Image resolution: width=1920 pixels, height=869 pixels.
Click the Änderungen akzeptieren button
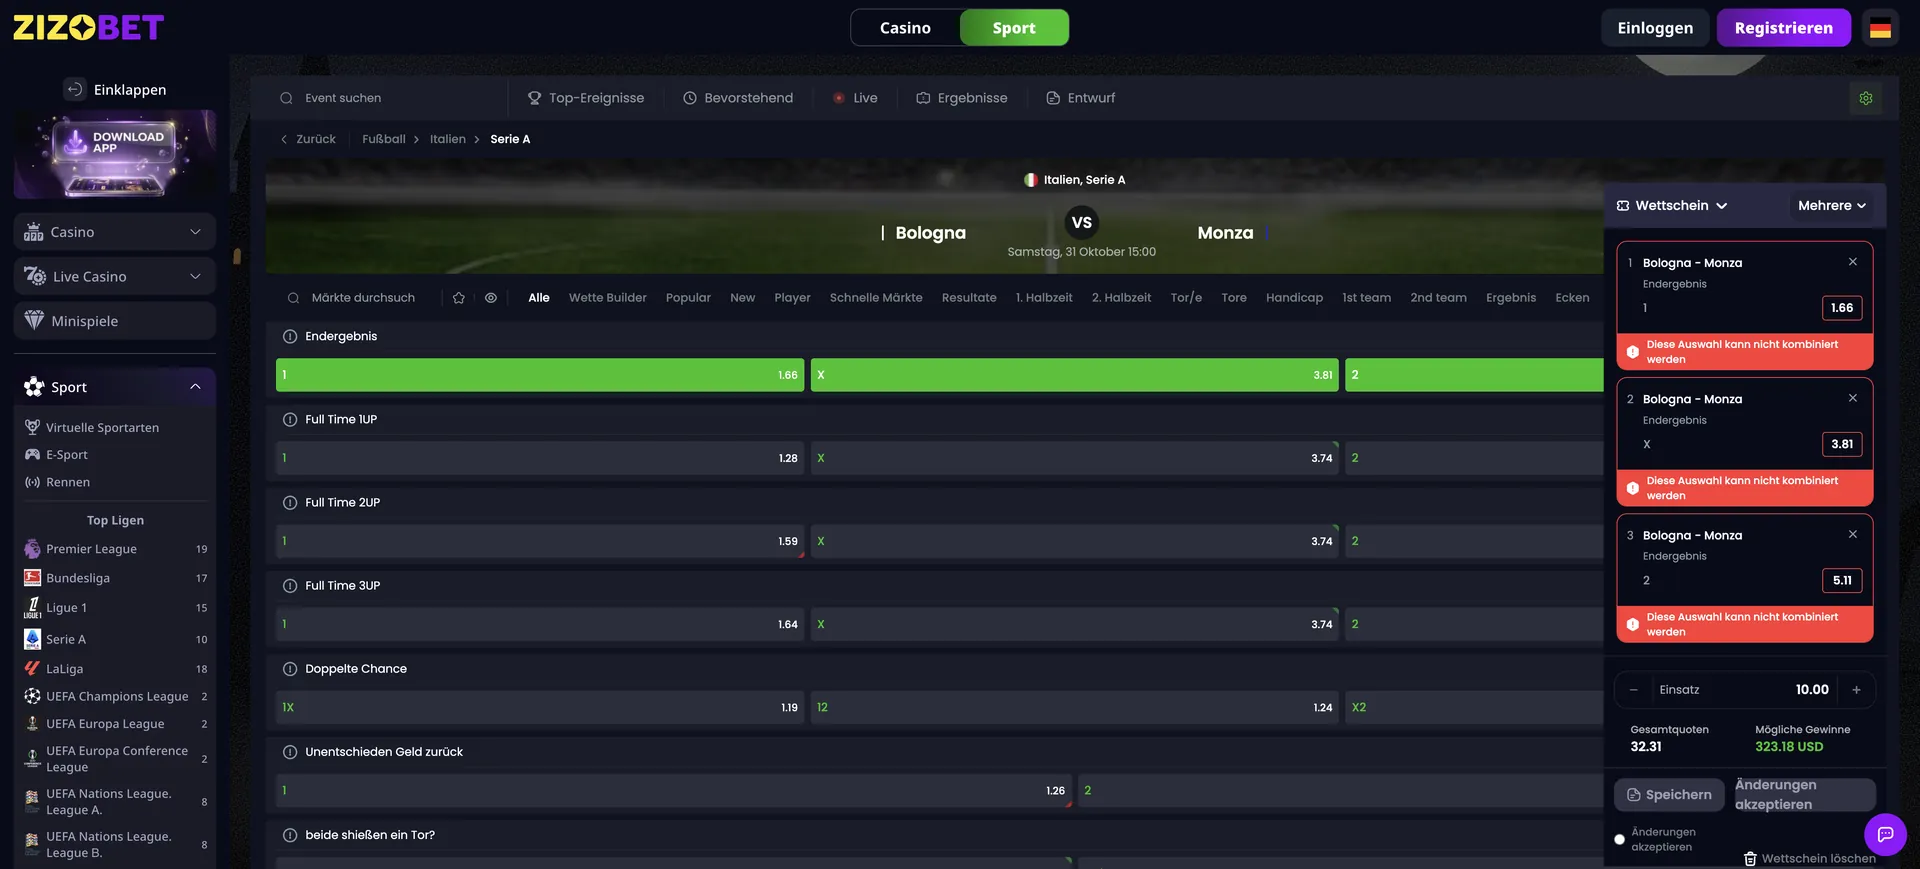[1805, 795]
